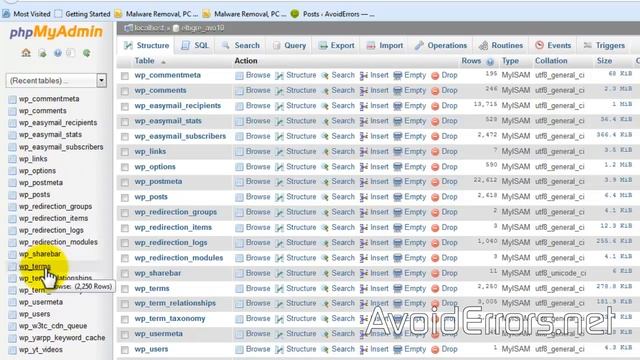Click Search link for wp_term_relationships row
Viewport: 640px width, 360px height.
(343, 304)
